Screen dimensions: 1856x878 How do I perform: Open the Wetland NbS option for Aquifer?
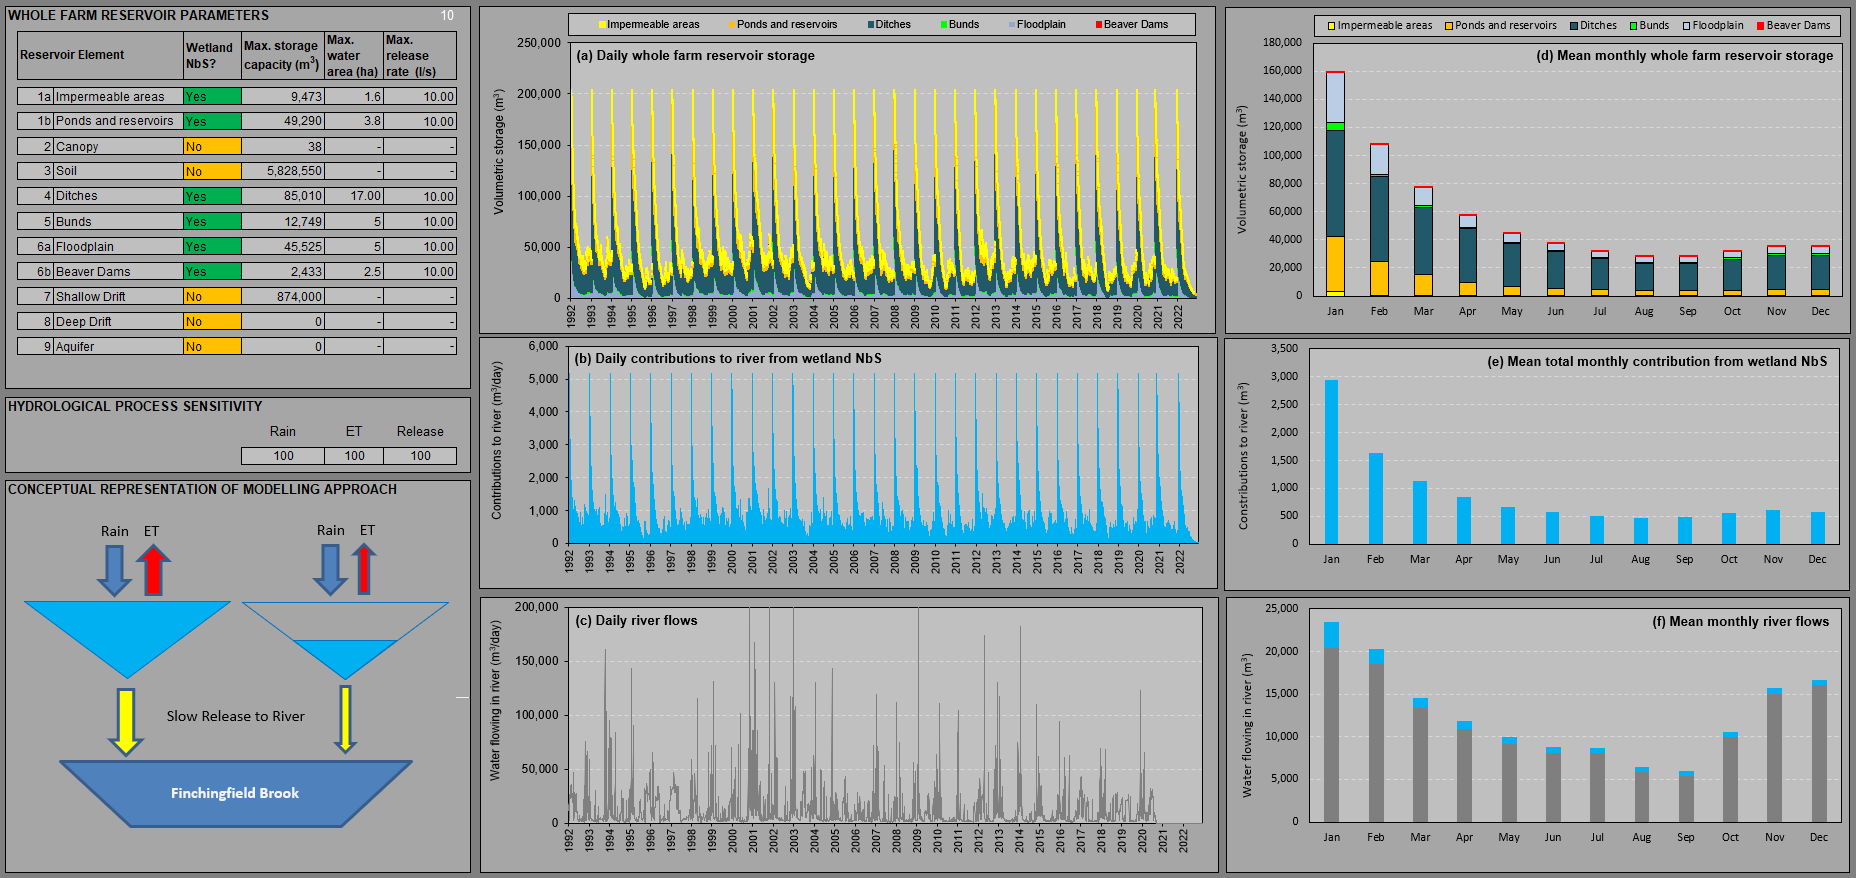212,346
